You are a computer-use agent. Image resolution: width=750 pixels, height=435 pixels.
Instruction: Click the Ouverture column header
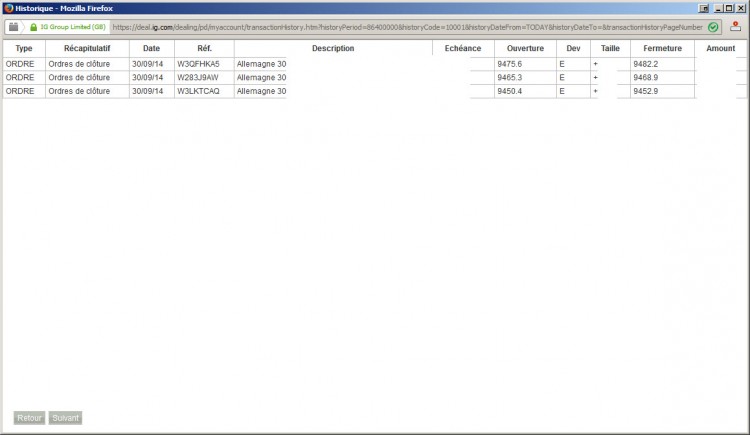[x=525, y=48]
